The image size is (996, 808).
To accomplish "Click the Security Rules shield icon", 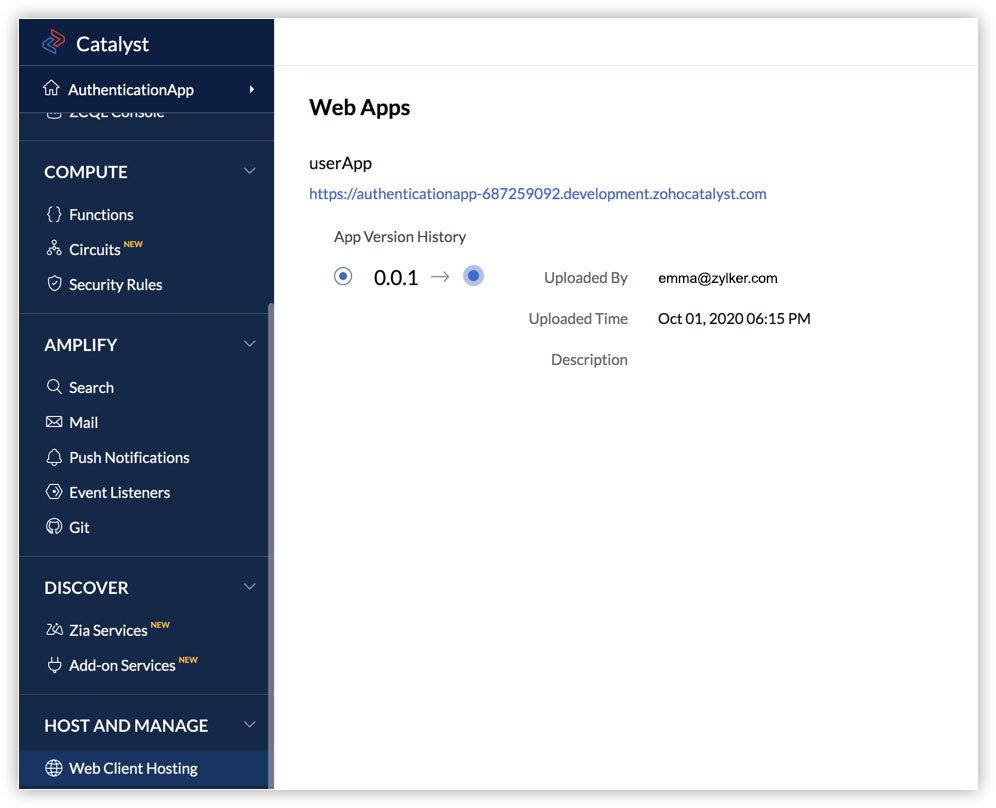I will coord(54,284).
